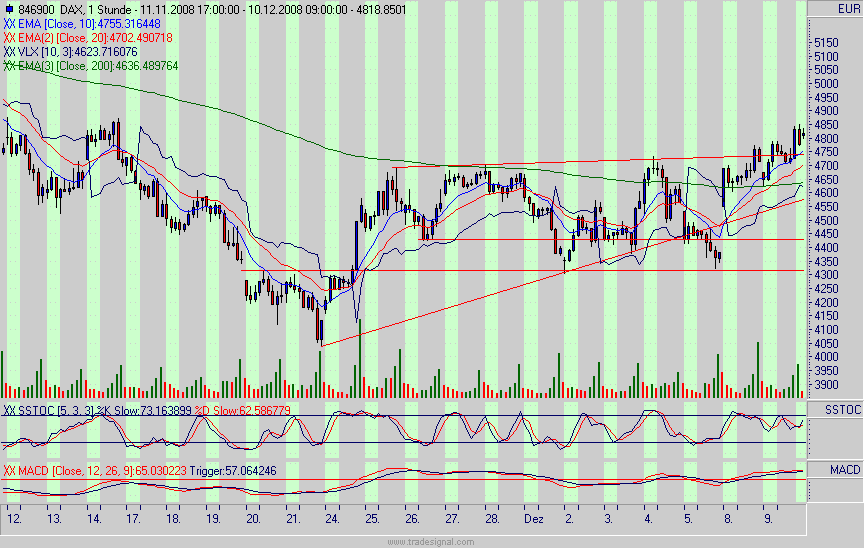The height and width of the screenshot is (548, 864).
Task: Click the 4450 price axis label
Action: point(825,234)
